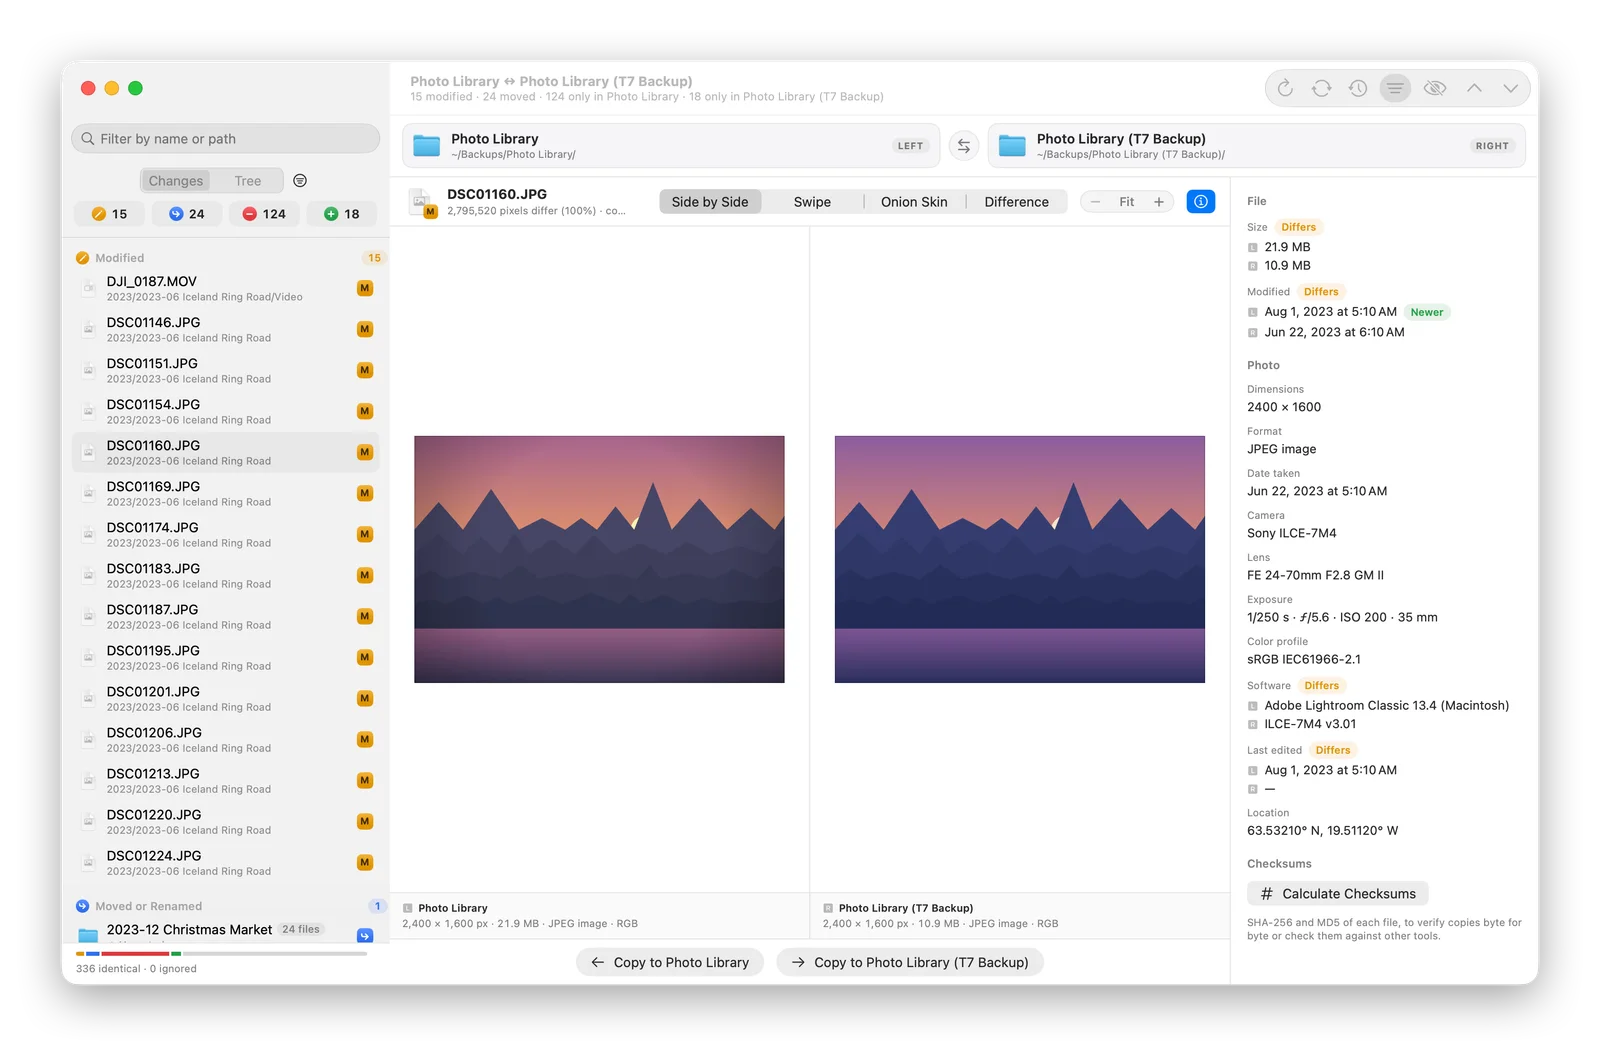
Task: Open the comparison history clock icon
Action: coord(1357,88)
